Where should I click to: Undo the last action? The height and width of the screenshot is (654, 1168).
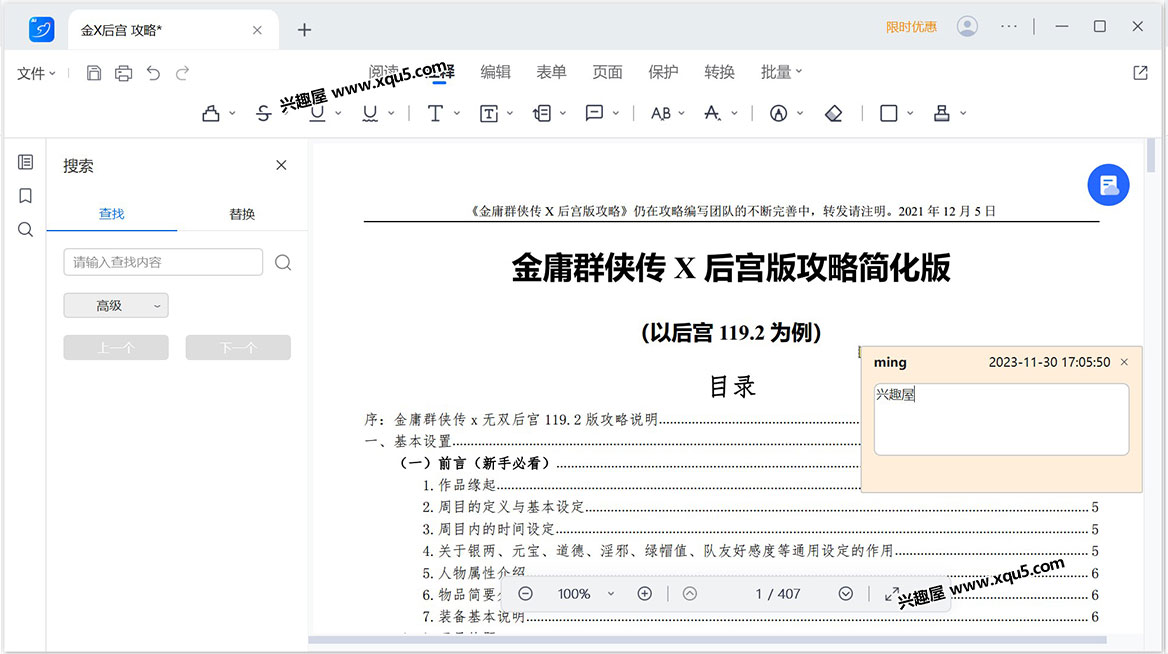point(153,73)
